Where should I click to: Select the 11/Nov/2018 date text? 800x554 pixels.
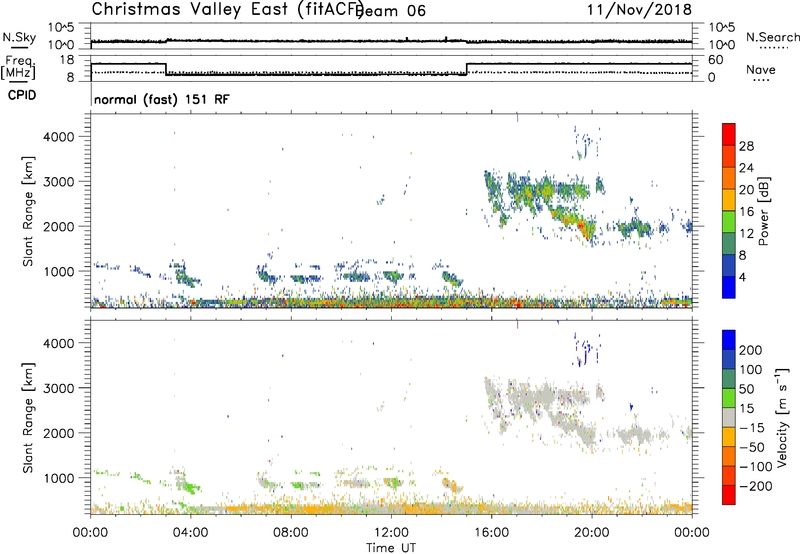(x=639, y=9)
